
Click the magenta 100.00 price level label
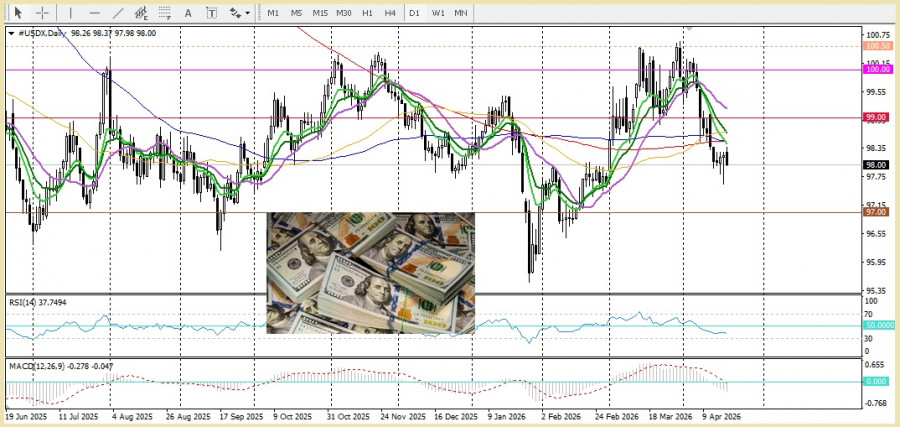point(878,69)
